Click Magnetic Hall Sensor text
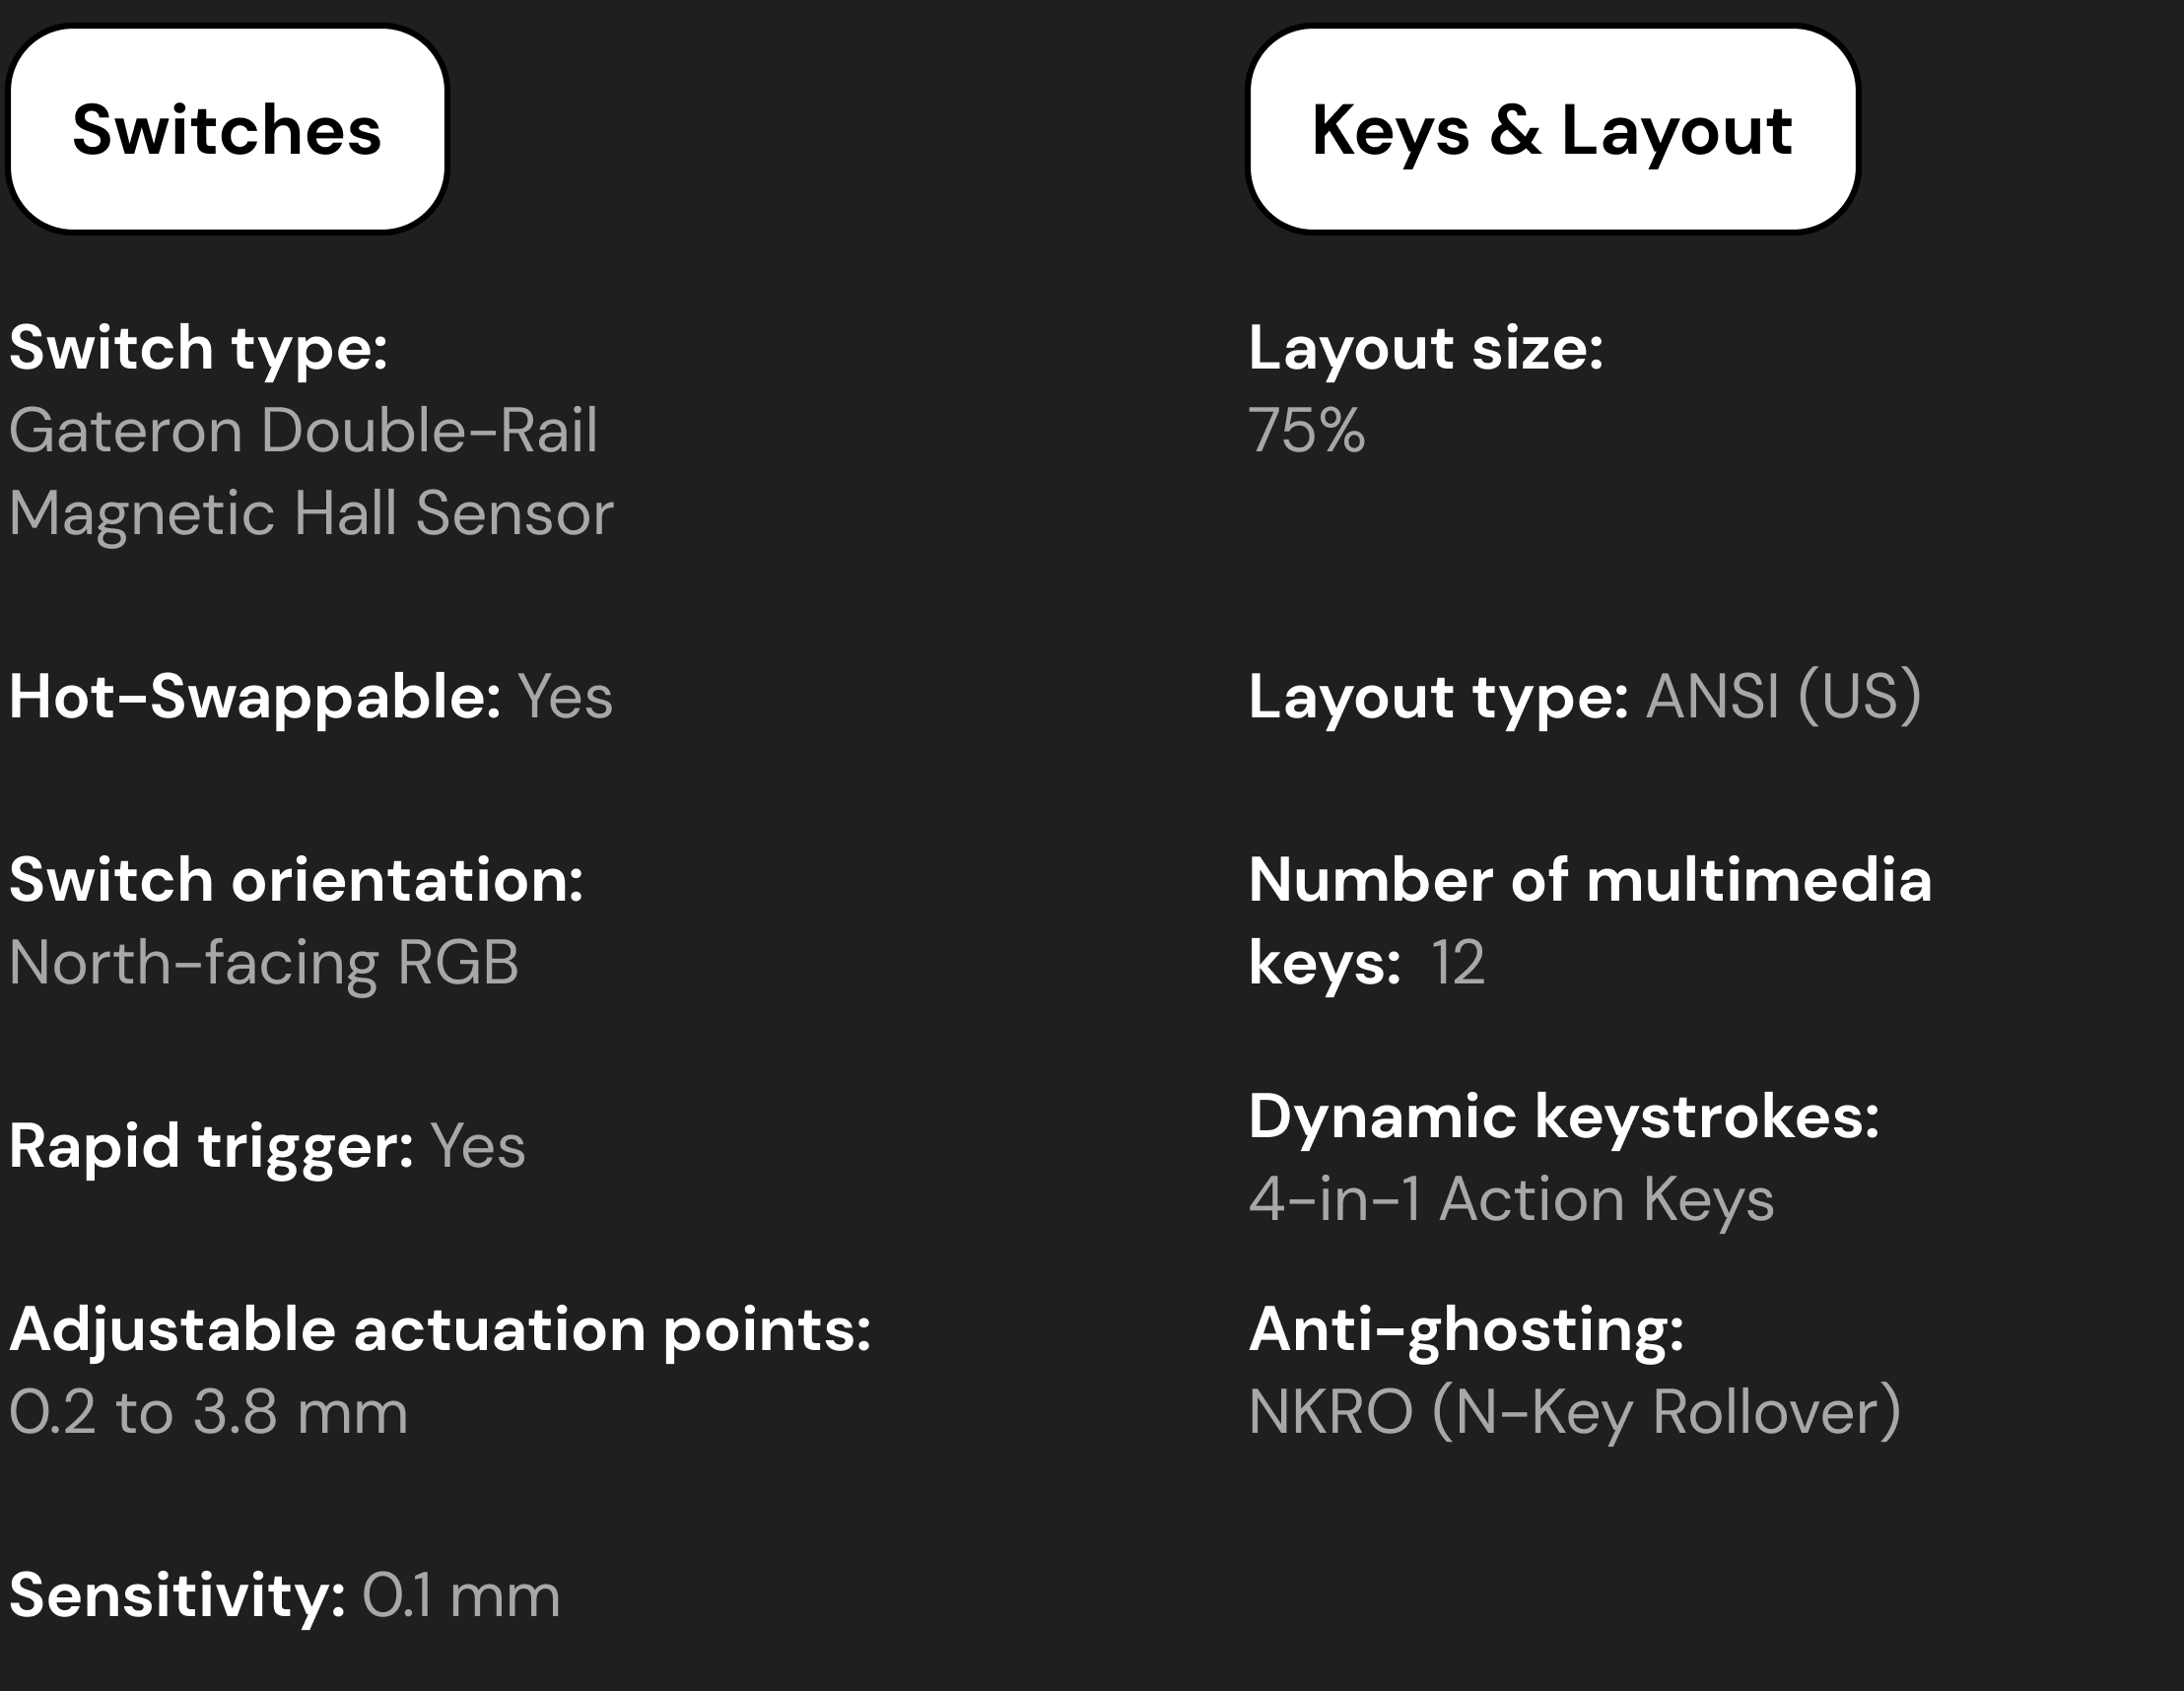This screenshot has width=2184, height=1691. coord(311,514)
